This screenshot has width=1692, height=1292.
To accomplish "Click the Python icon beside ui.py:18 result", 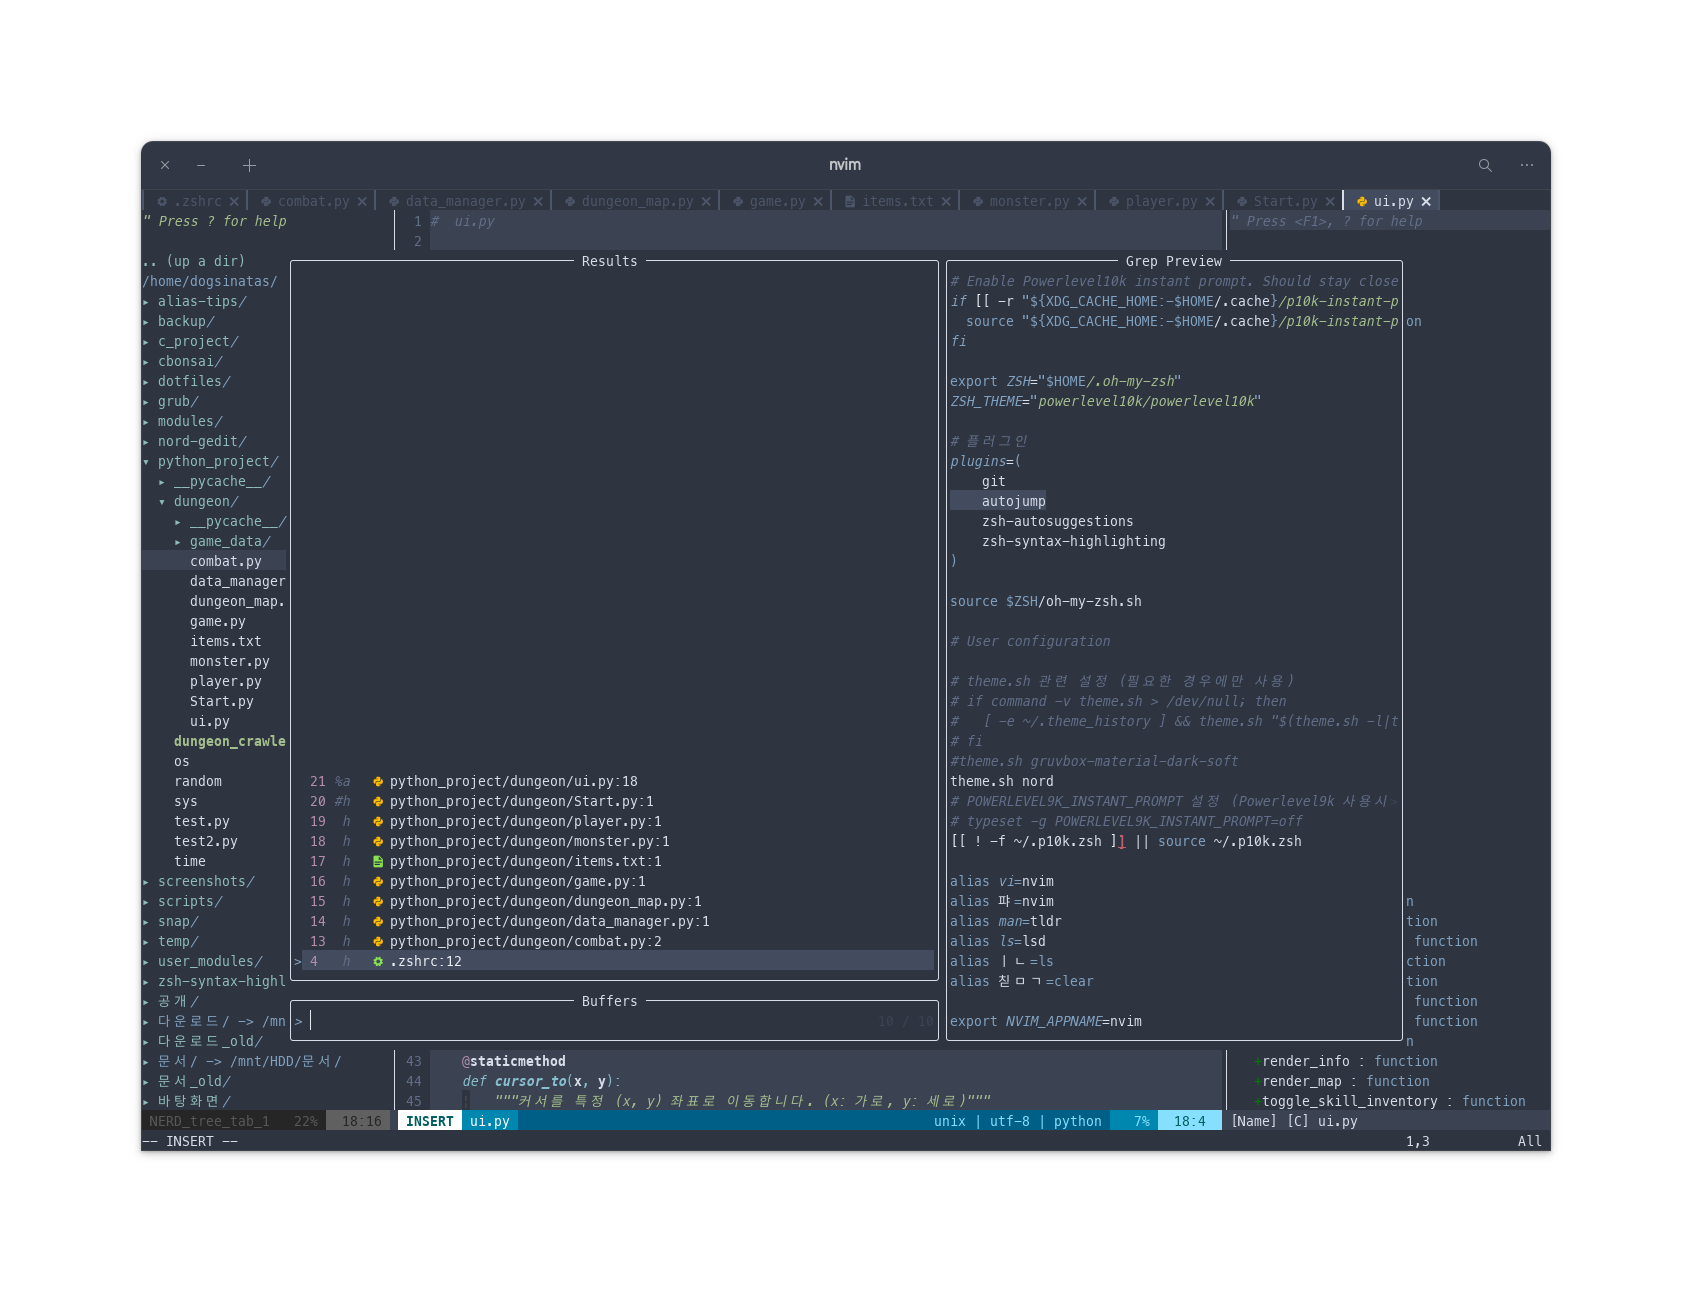I will point(378,782).
